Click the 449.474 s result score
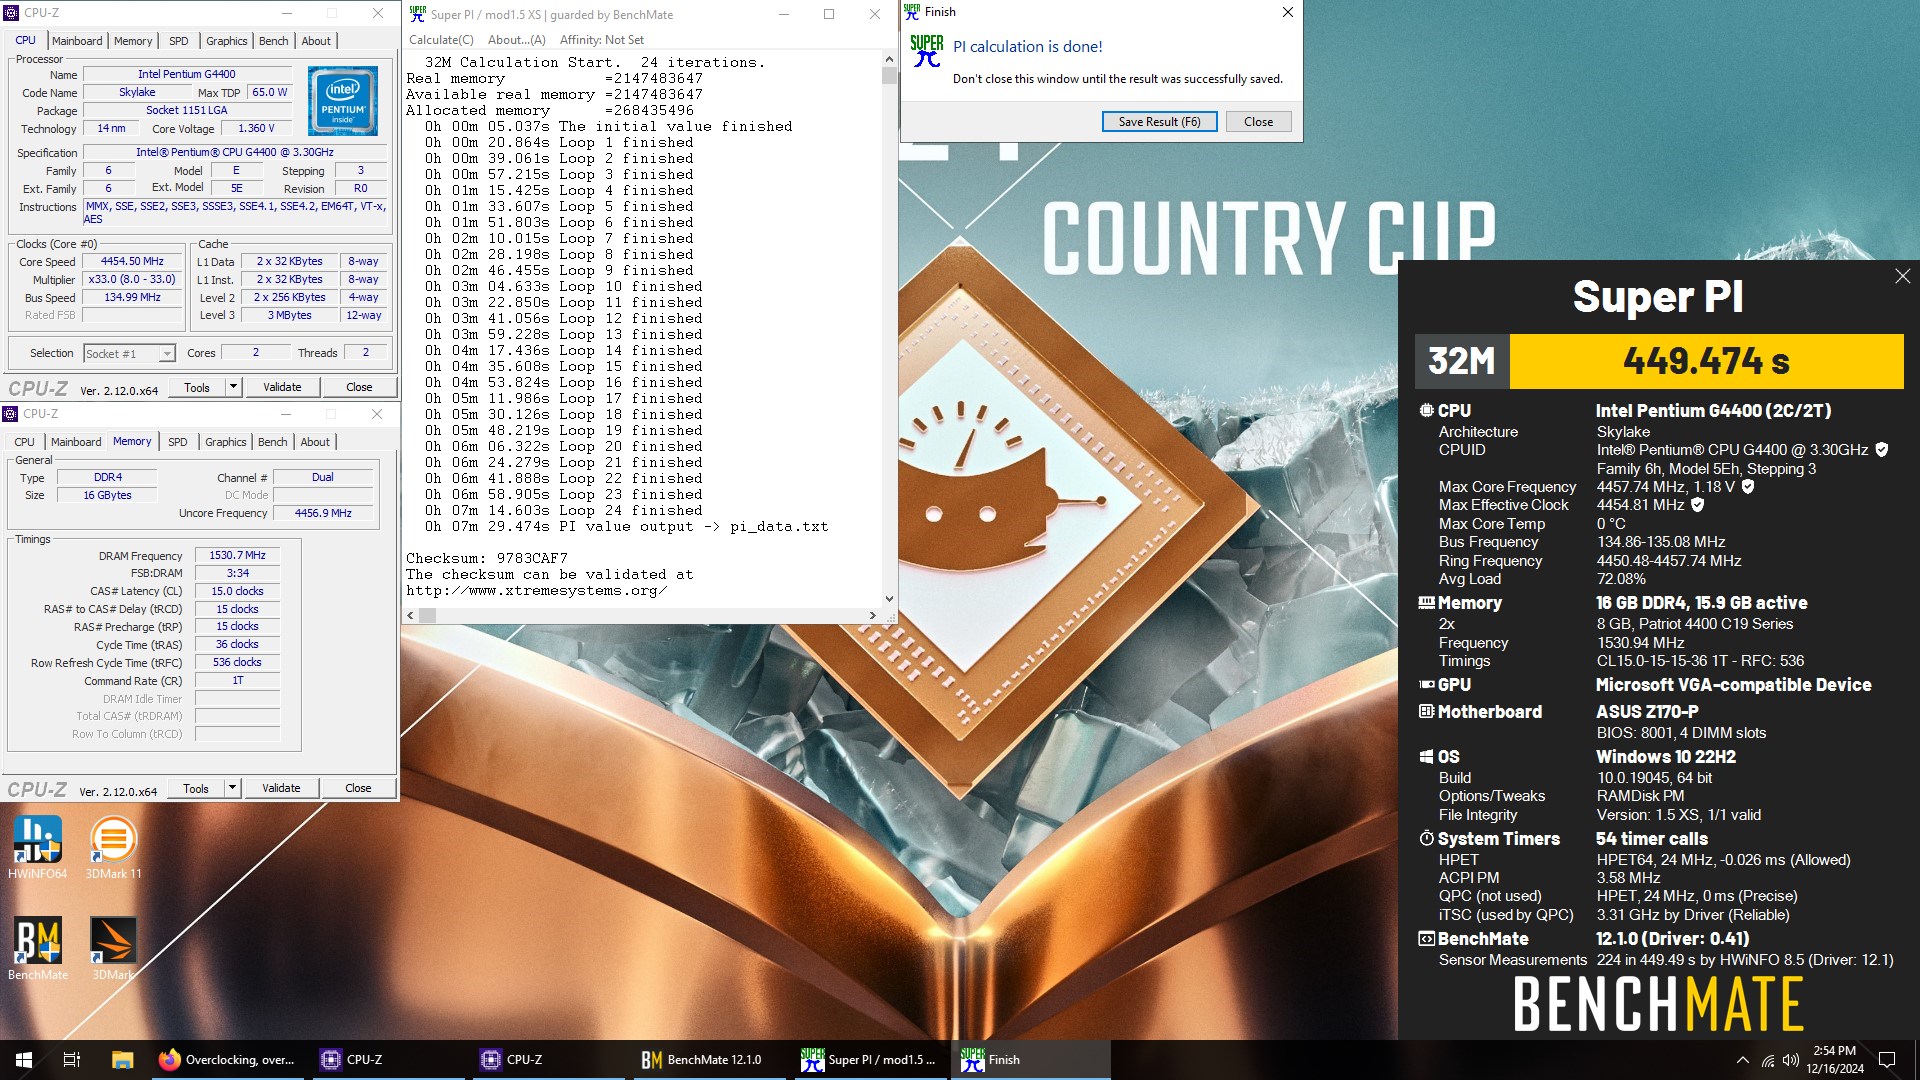The image size is (1920, 1080). (x=1706, y=361)
